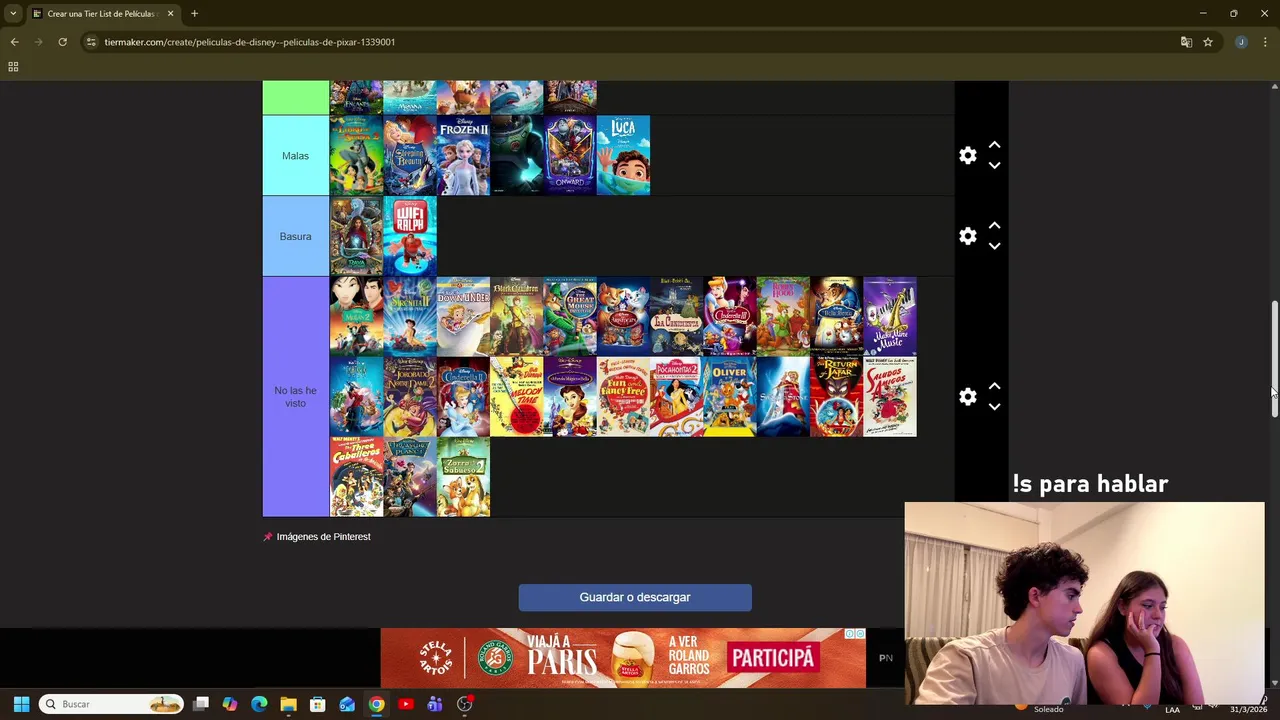The height and width of the screenshot is (720, 1280).
Task: Move the Malas tier up
Action: pyautogui.click(x=994, y=145)
